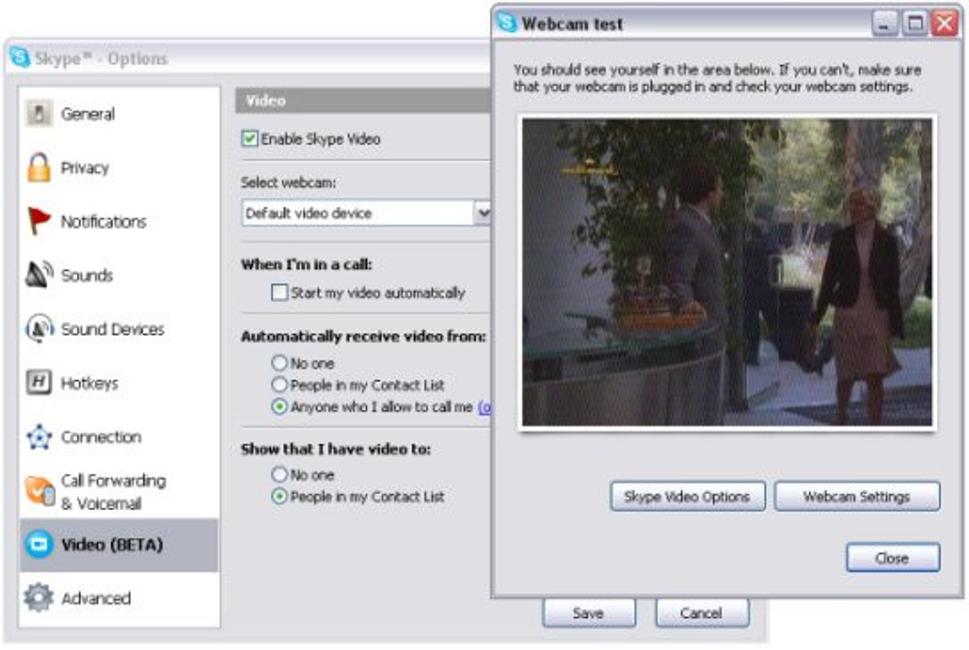The image size is (969, 650).
Task: Open Advanced settings
Action: tap(119, 597)
